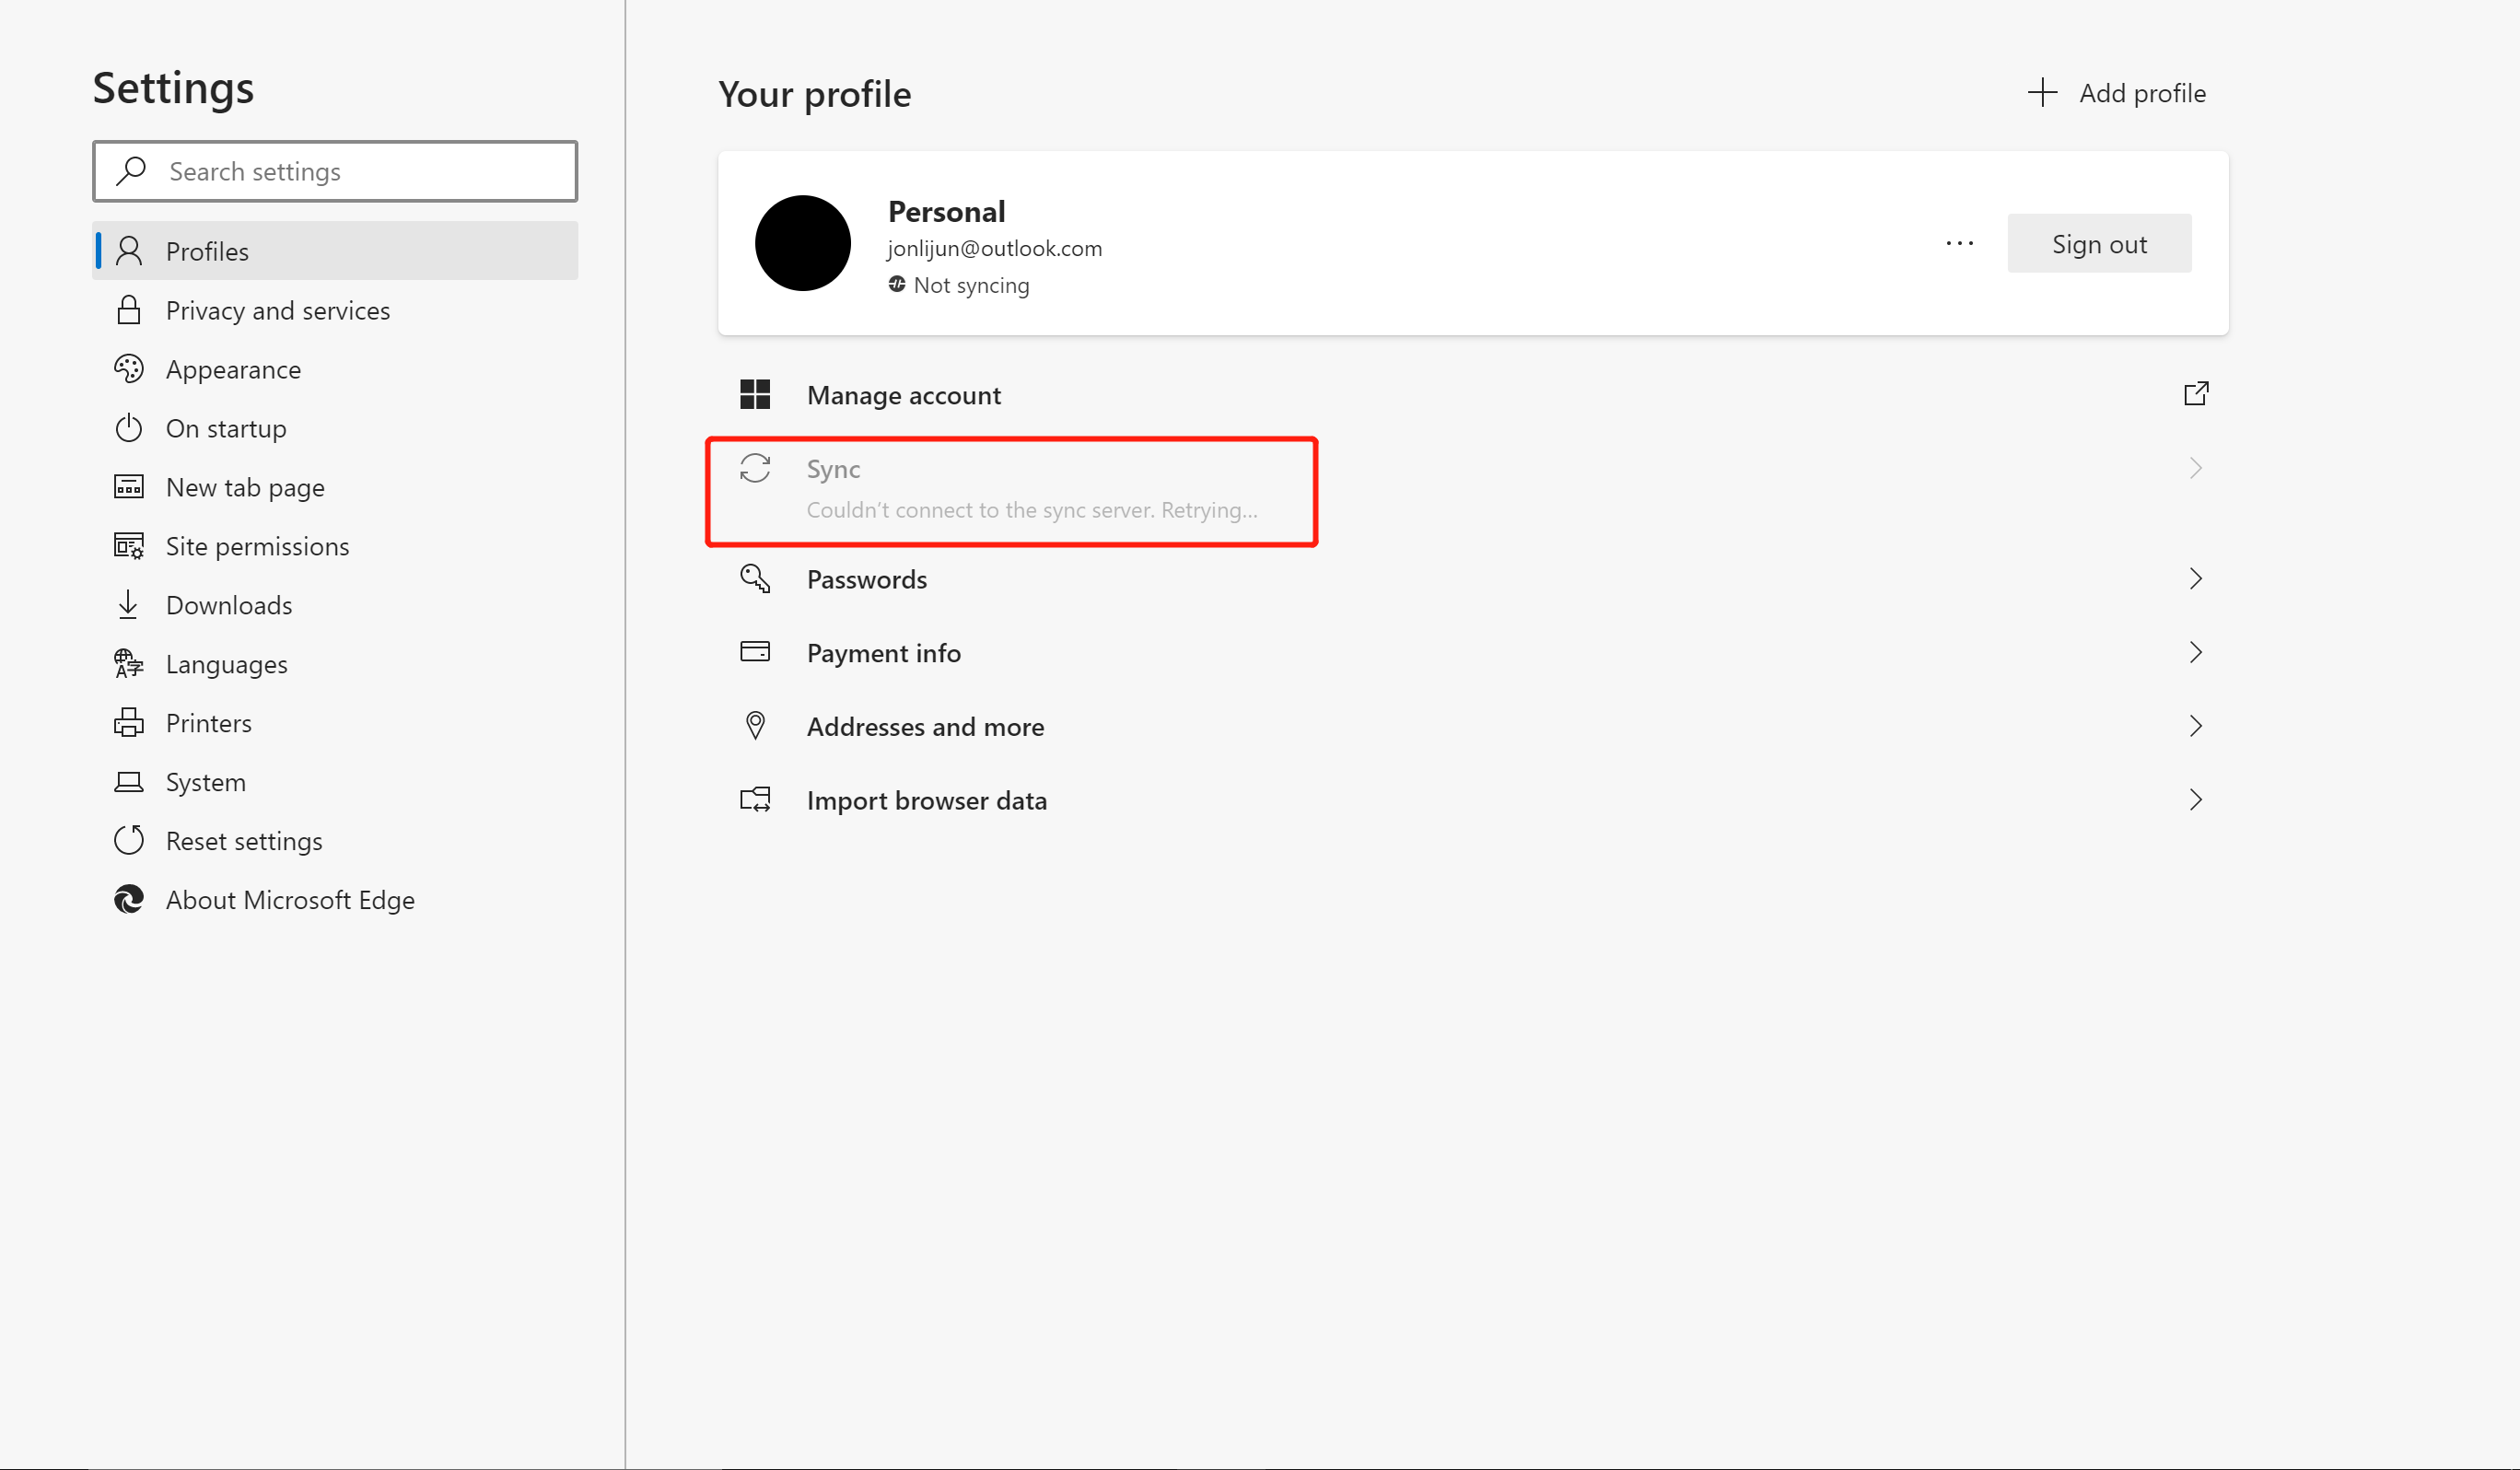Click the black profile avatar picture
2520x1470 pixels.
802,243
